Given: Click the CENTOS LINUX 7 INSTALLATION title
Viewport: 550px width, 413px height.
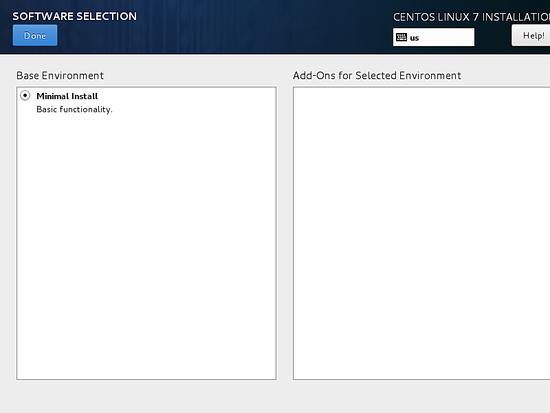Looking at the screenshot, I should click(471, 17).
